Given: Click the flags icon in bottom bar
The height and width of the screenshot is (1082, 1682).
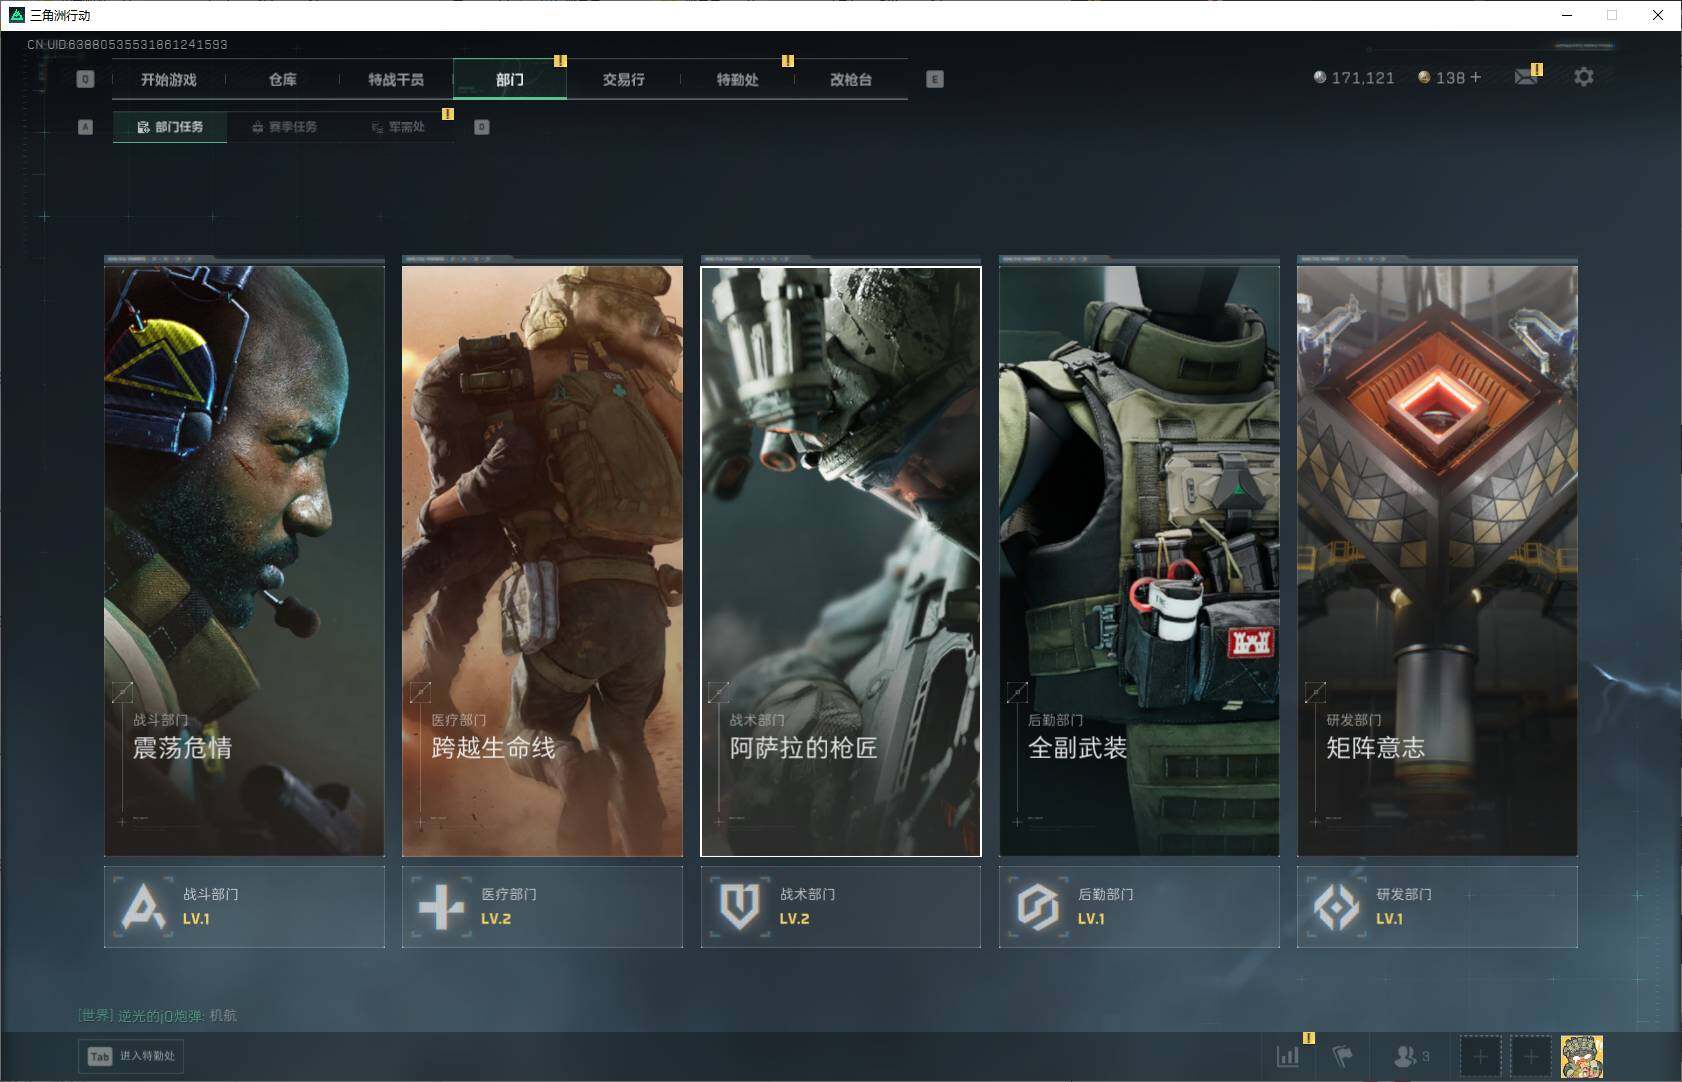Looking at the screenshot, I should point(1342,1056).
